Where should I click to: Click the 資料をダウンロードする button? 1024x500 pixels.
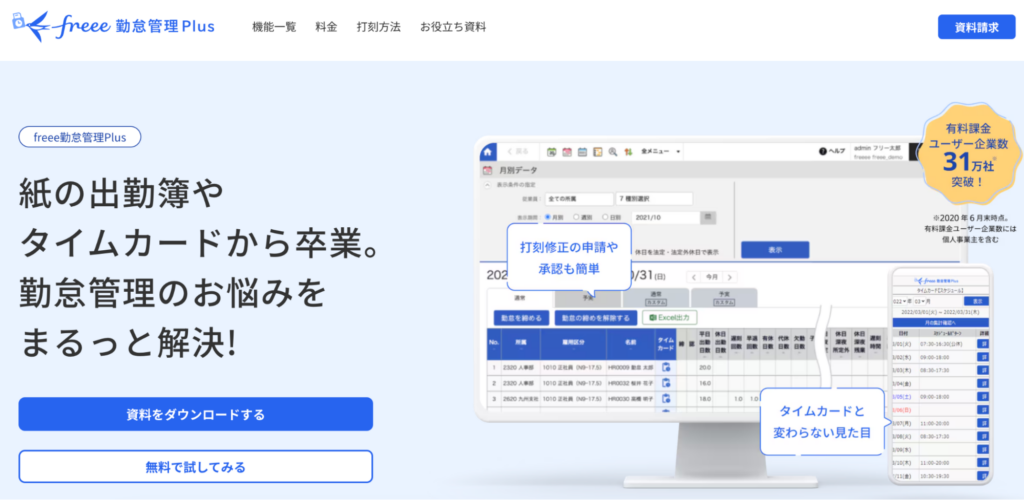point(195,414)
